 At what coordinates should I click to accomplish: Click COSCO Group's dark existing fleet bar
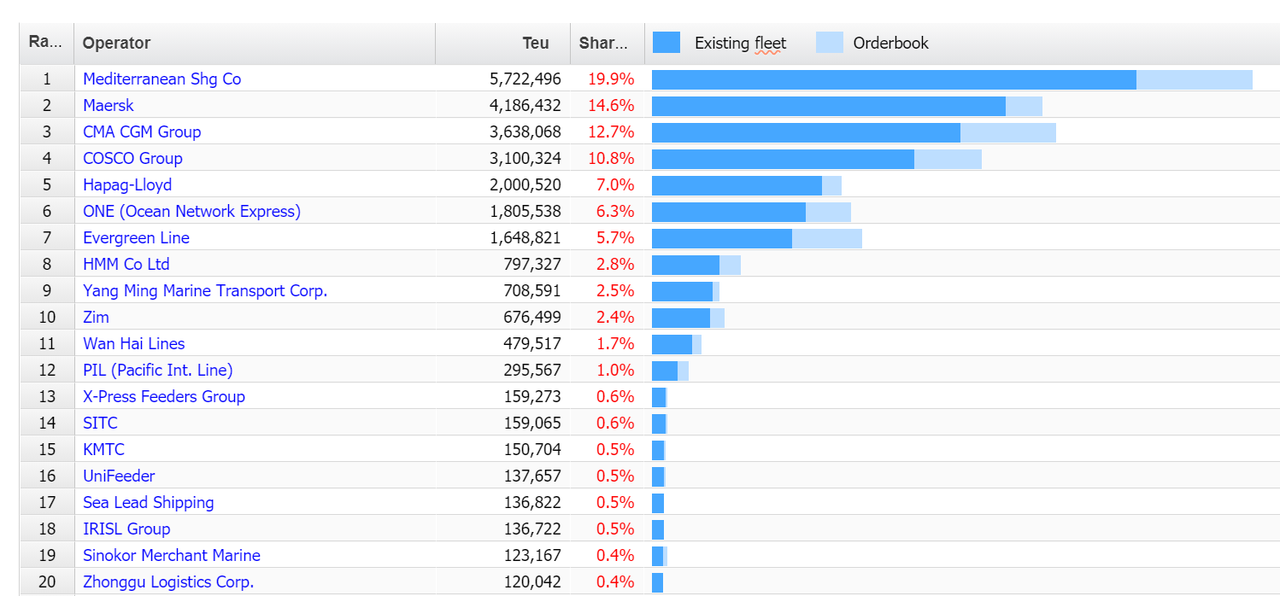pos(783,159)
